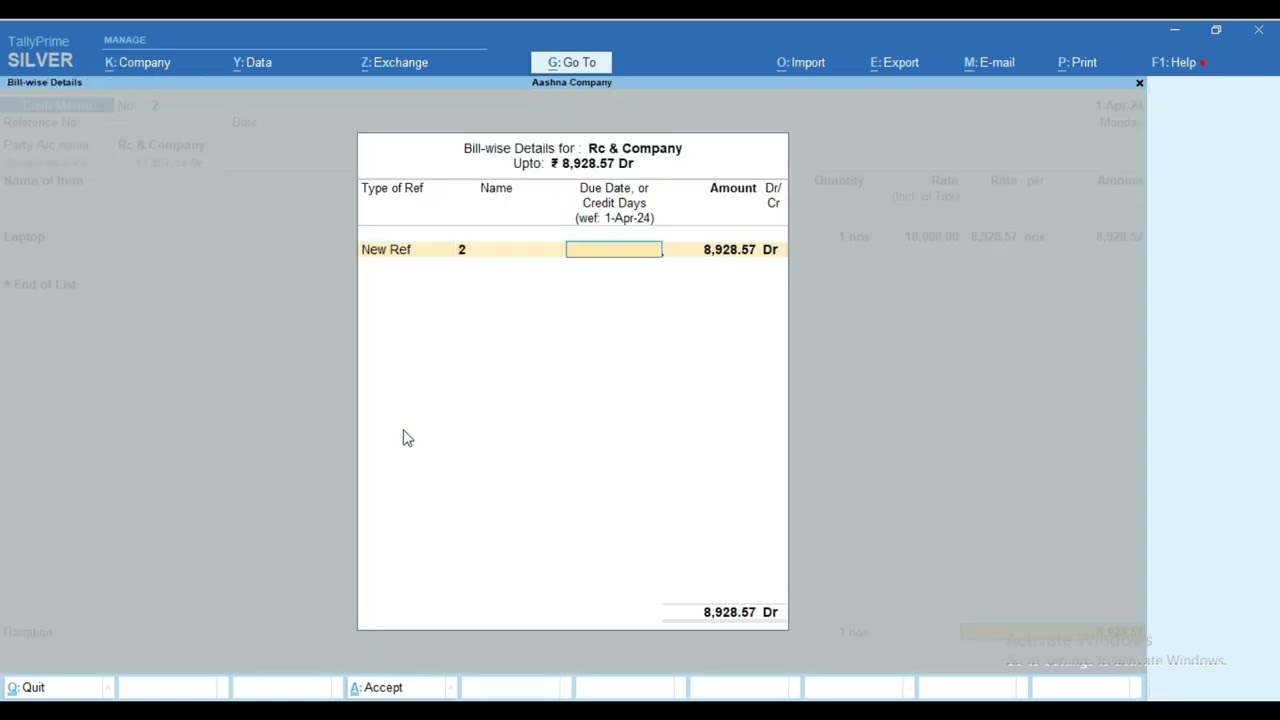Click the 8,928.57 amount in the New Ref row

coord(729,249)
